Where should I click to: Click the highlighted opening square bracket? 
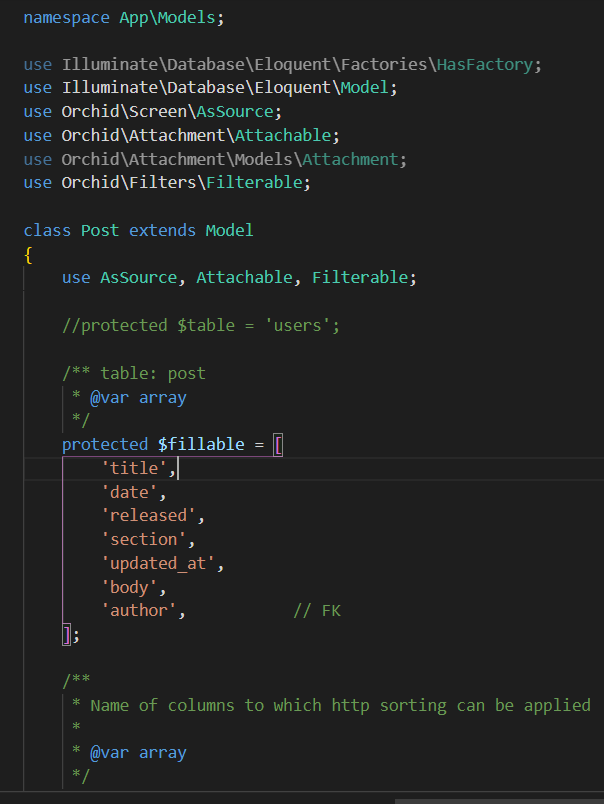click(x=278, y=445)
